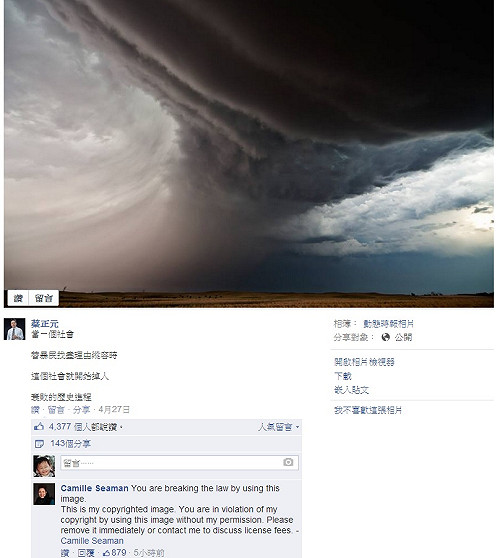
Task: Click the thumbs-up icon beside 4,377 likes
Action: (x=39, y=426)
